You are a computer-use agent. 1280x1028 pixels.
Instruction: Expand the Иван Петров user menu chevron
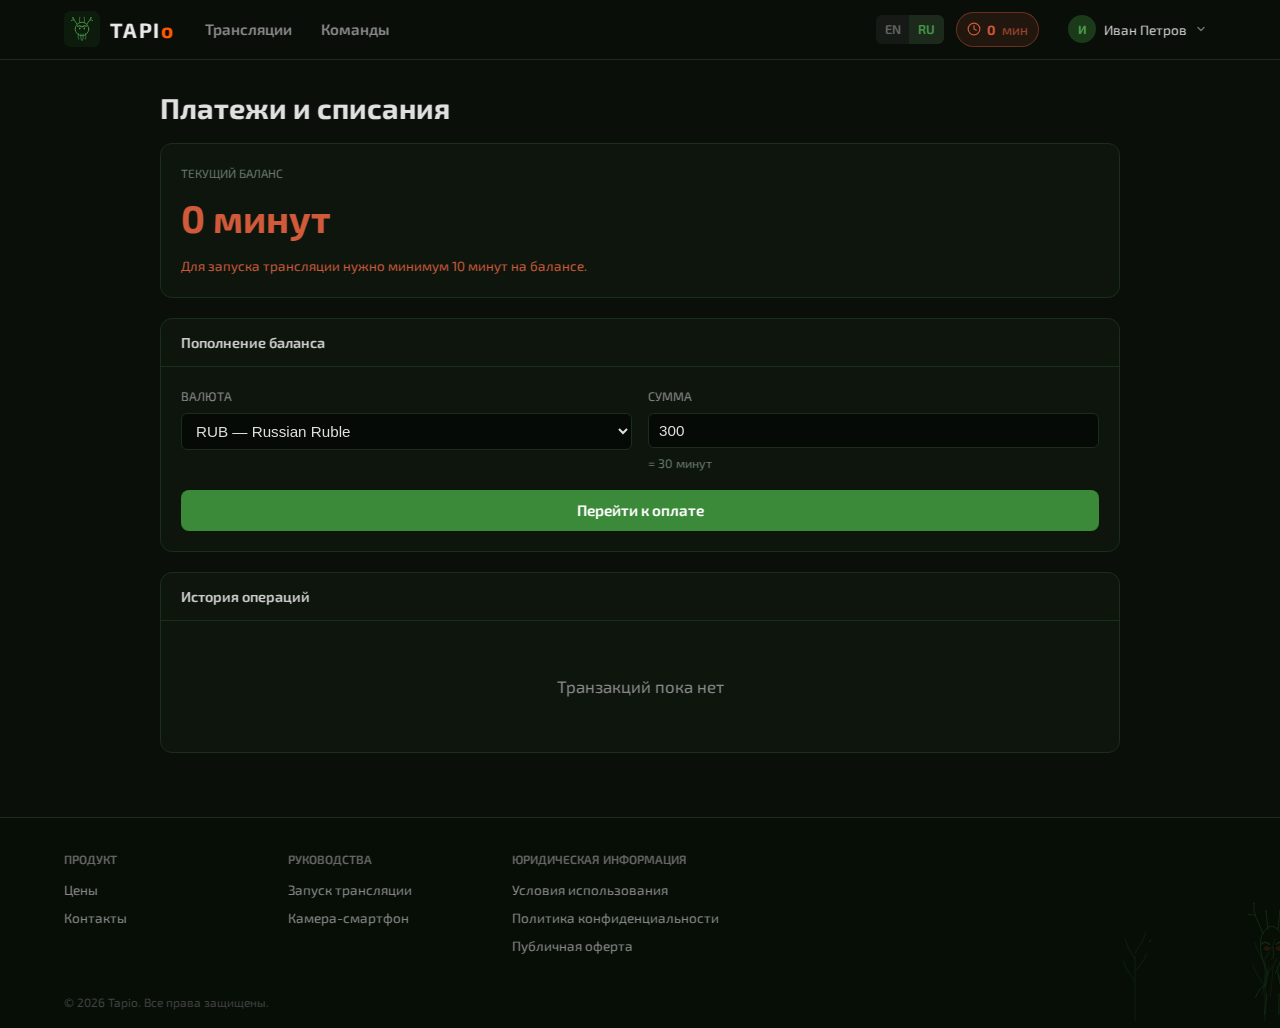pyautogui.click(x=1201, y=29)
